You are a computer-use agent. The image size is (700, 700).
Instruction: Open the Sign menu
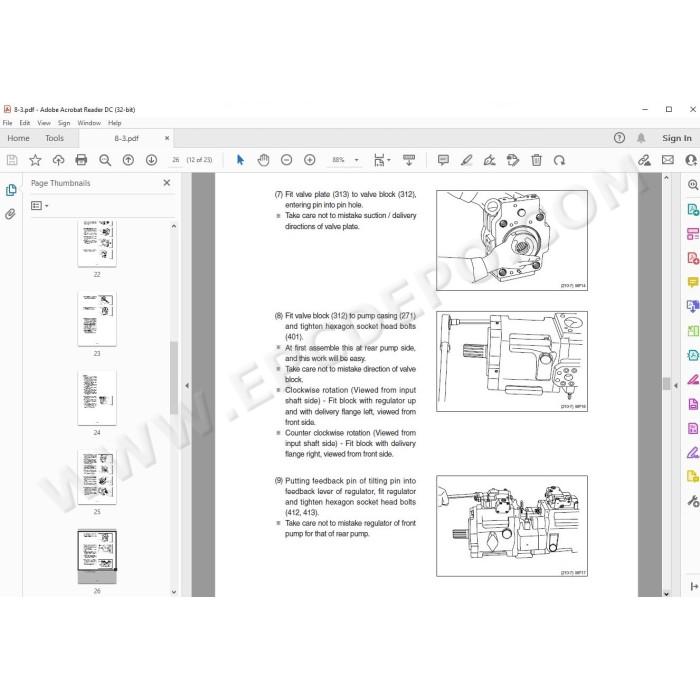coord(64,123)
